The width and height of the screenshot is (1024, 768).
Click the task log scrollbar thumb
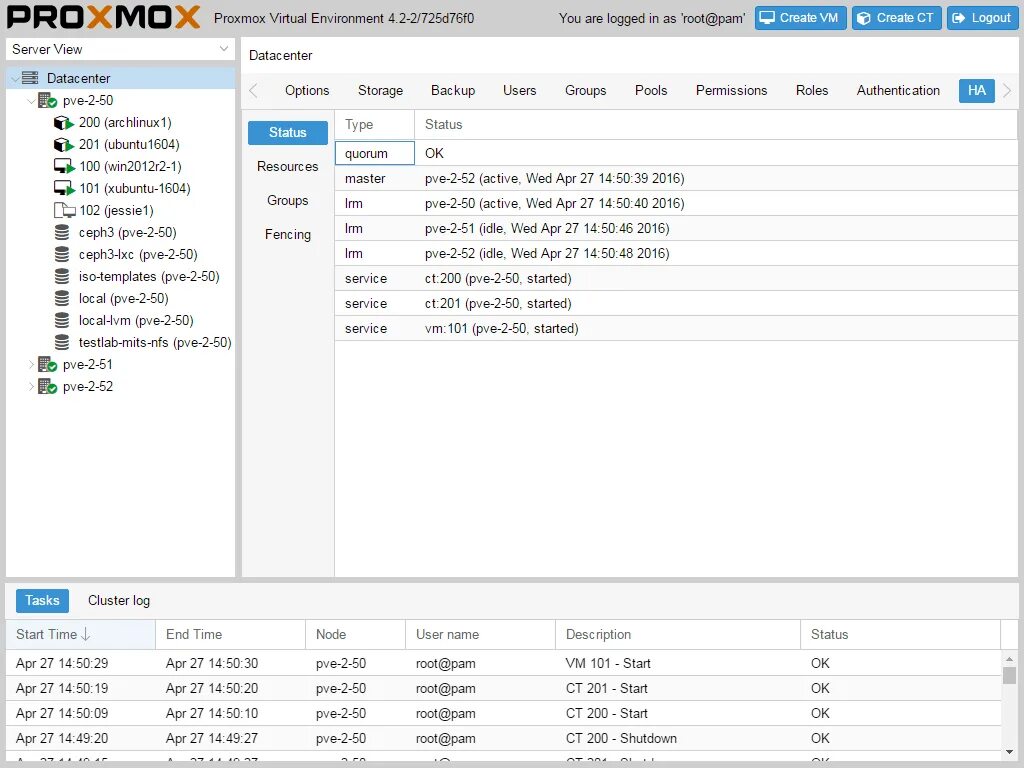pos(1009,675)
